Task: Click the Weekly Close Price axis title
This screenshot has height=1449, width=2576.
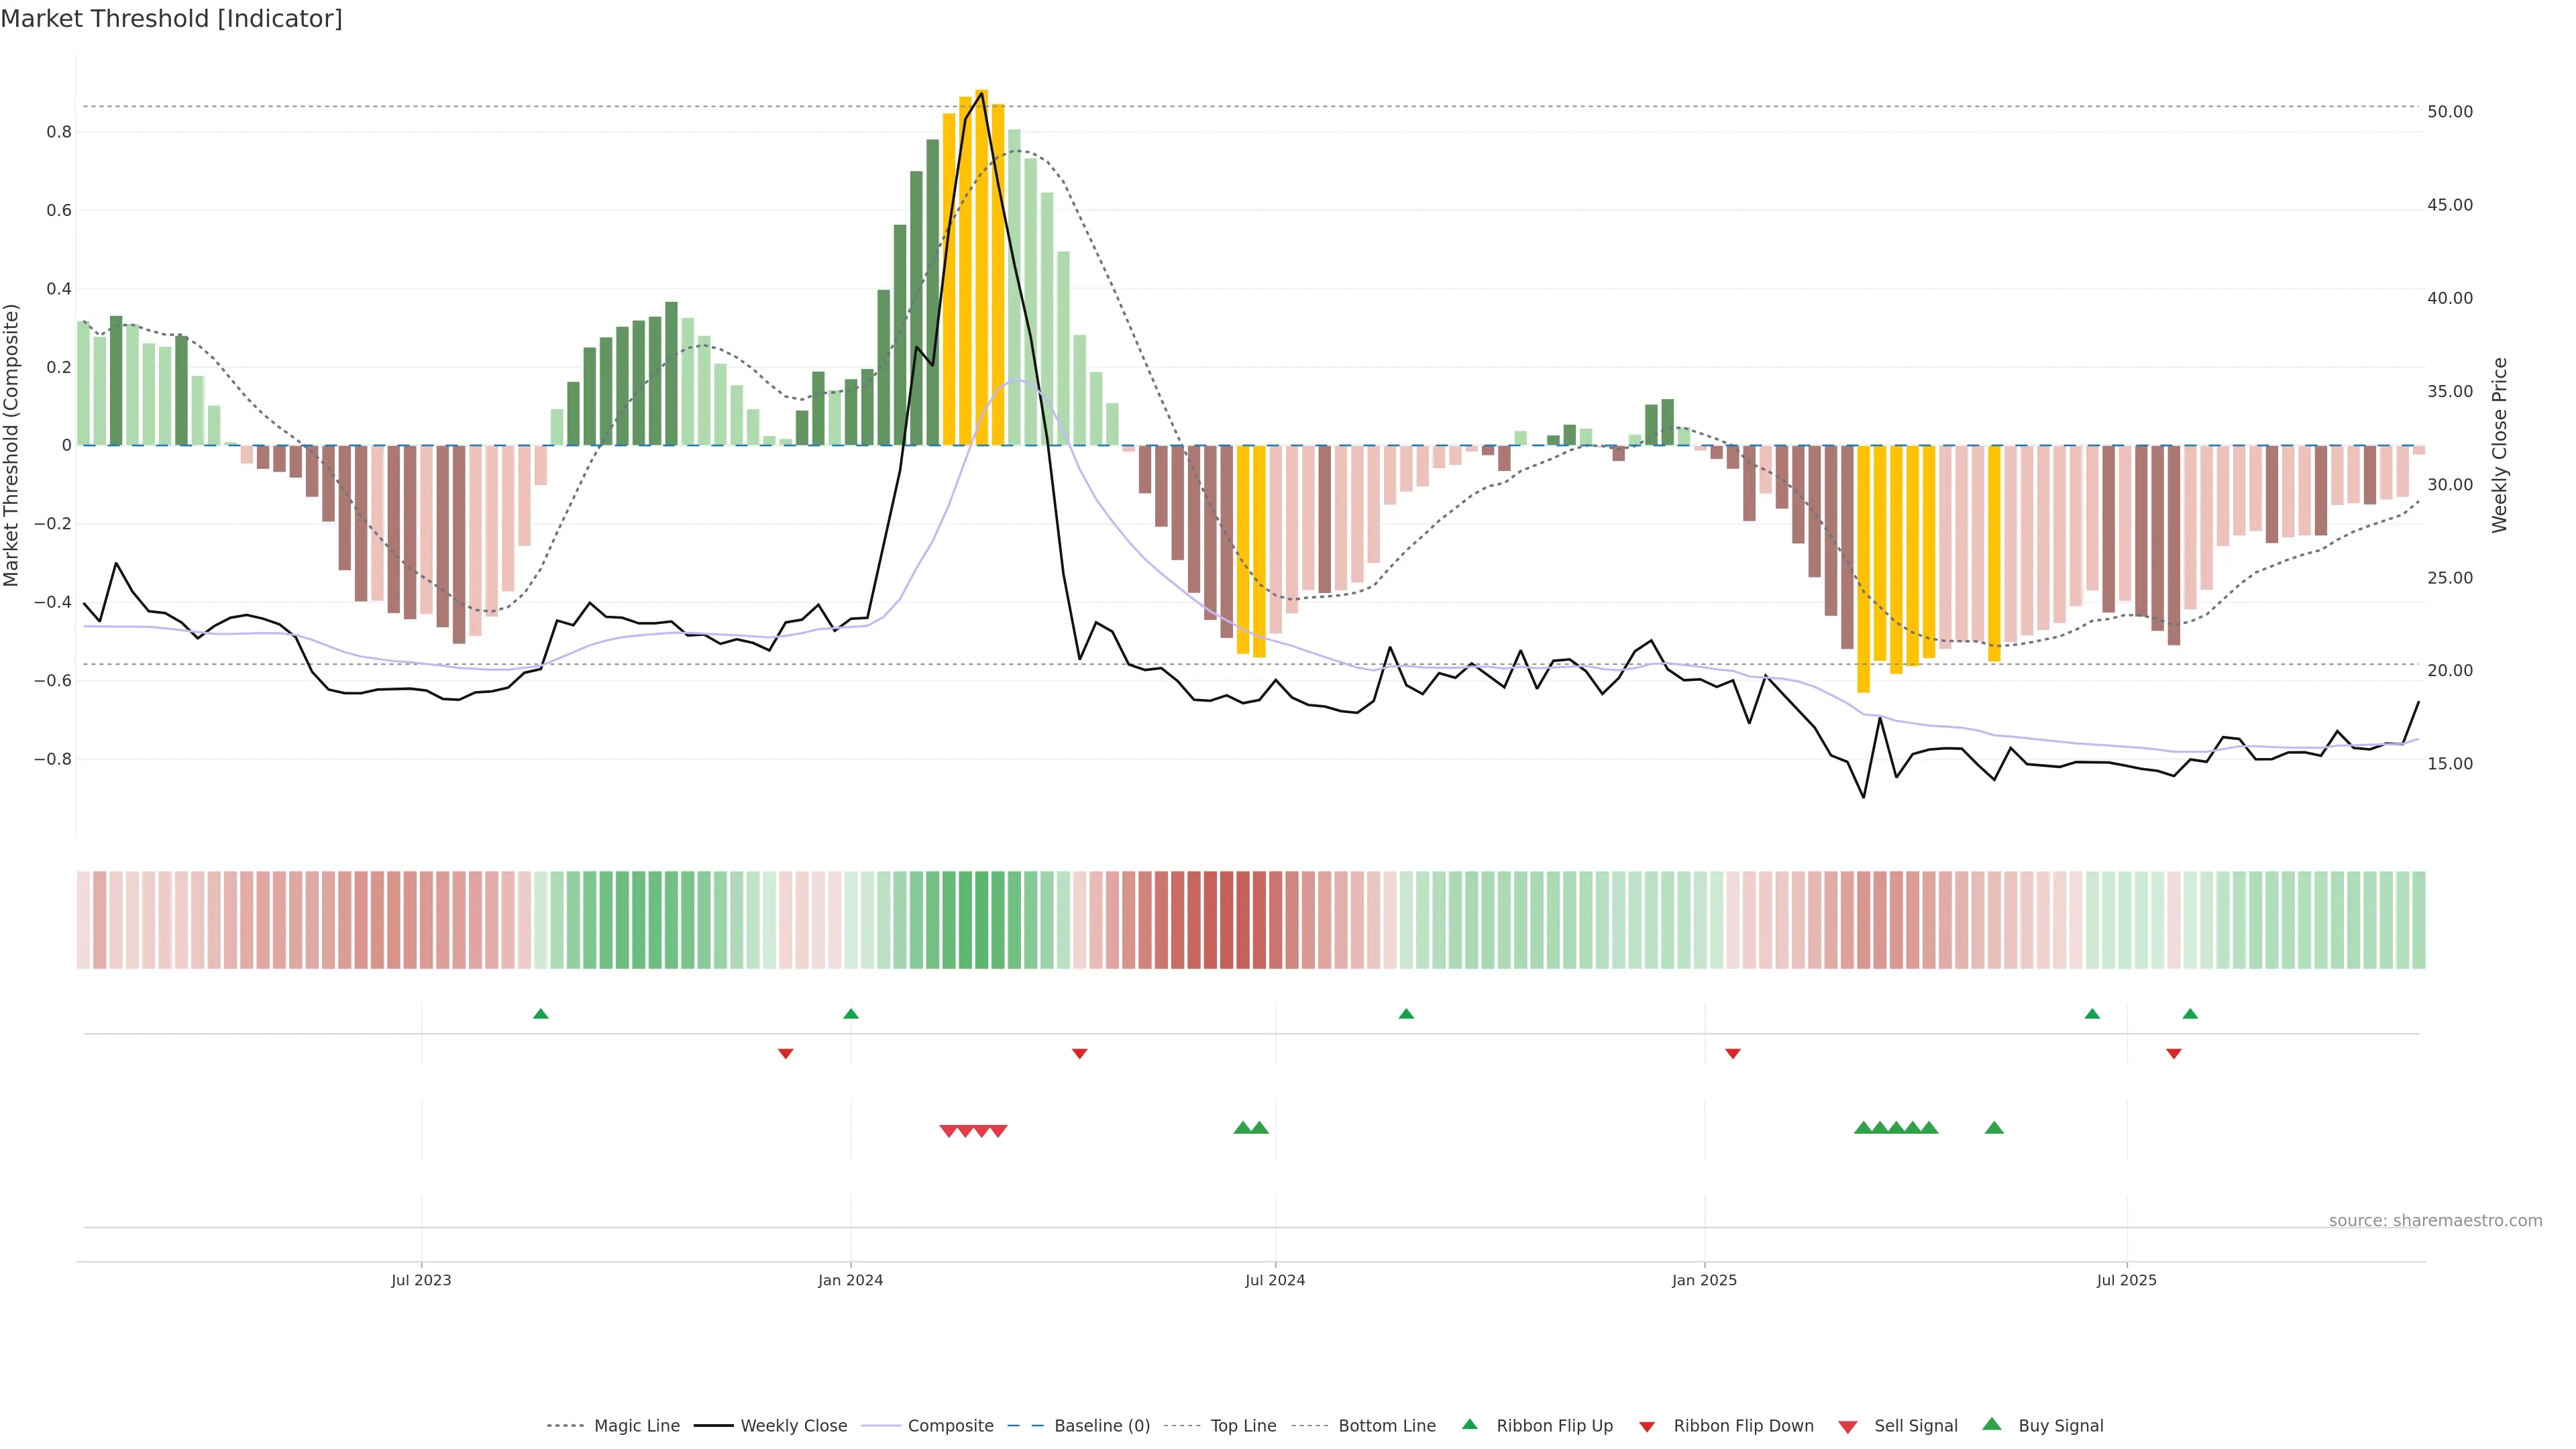Action: (2500, 445)
